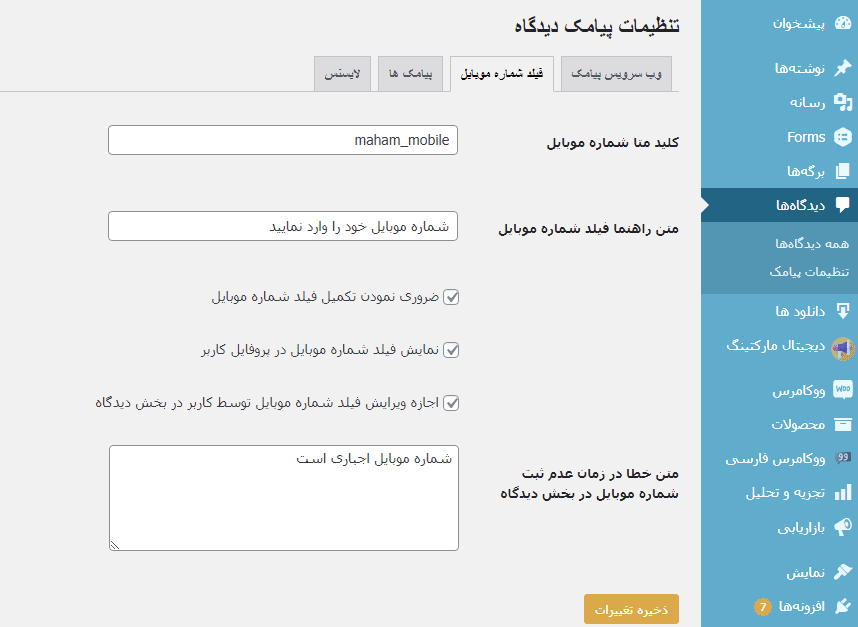
Task: Open the دانلود ها menu item
Action: (x=779, y=311)
